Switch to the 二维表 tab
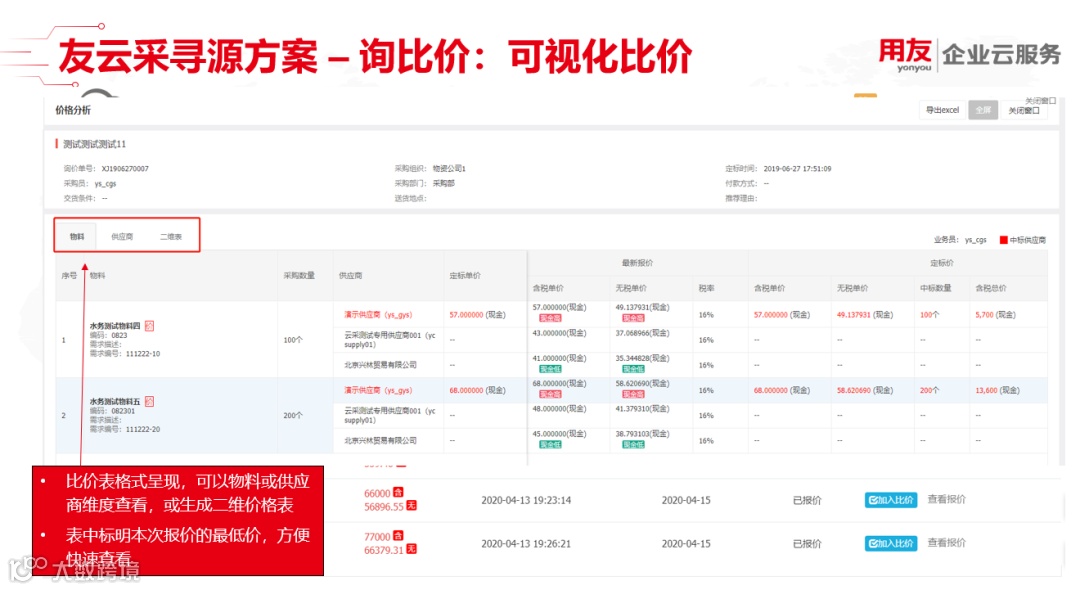 pyautogui.click(x=171, y=236)
